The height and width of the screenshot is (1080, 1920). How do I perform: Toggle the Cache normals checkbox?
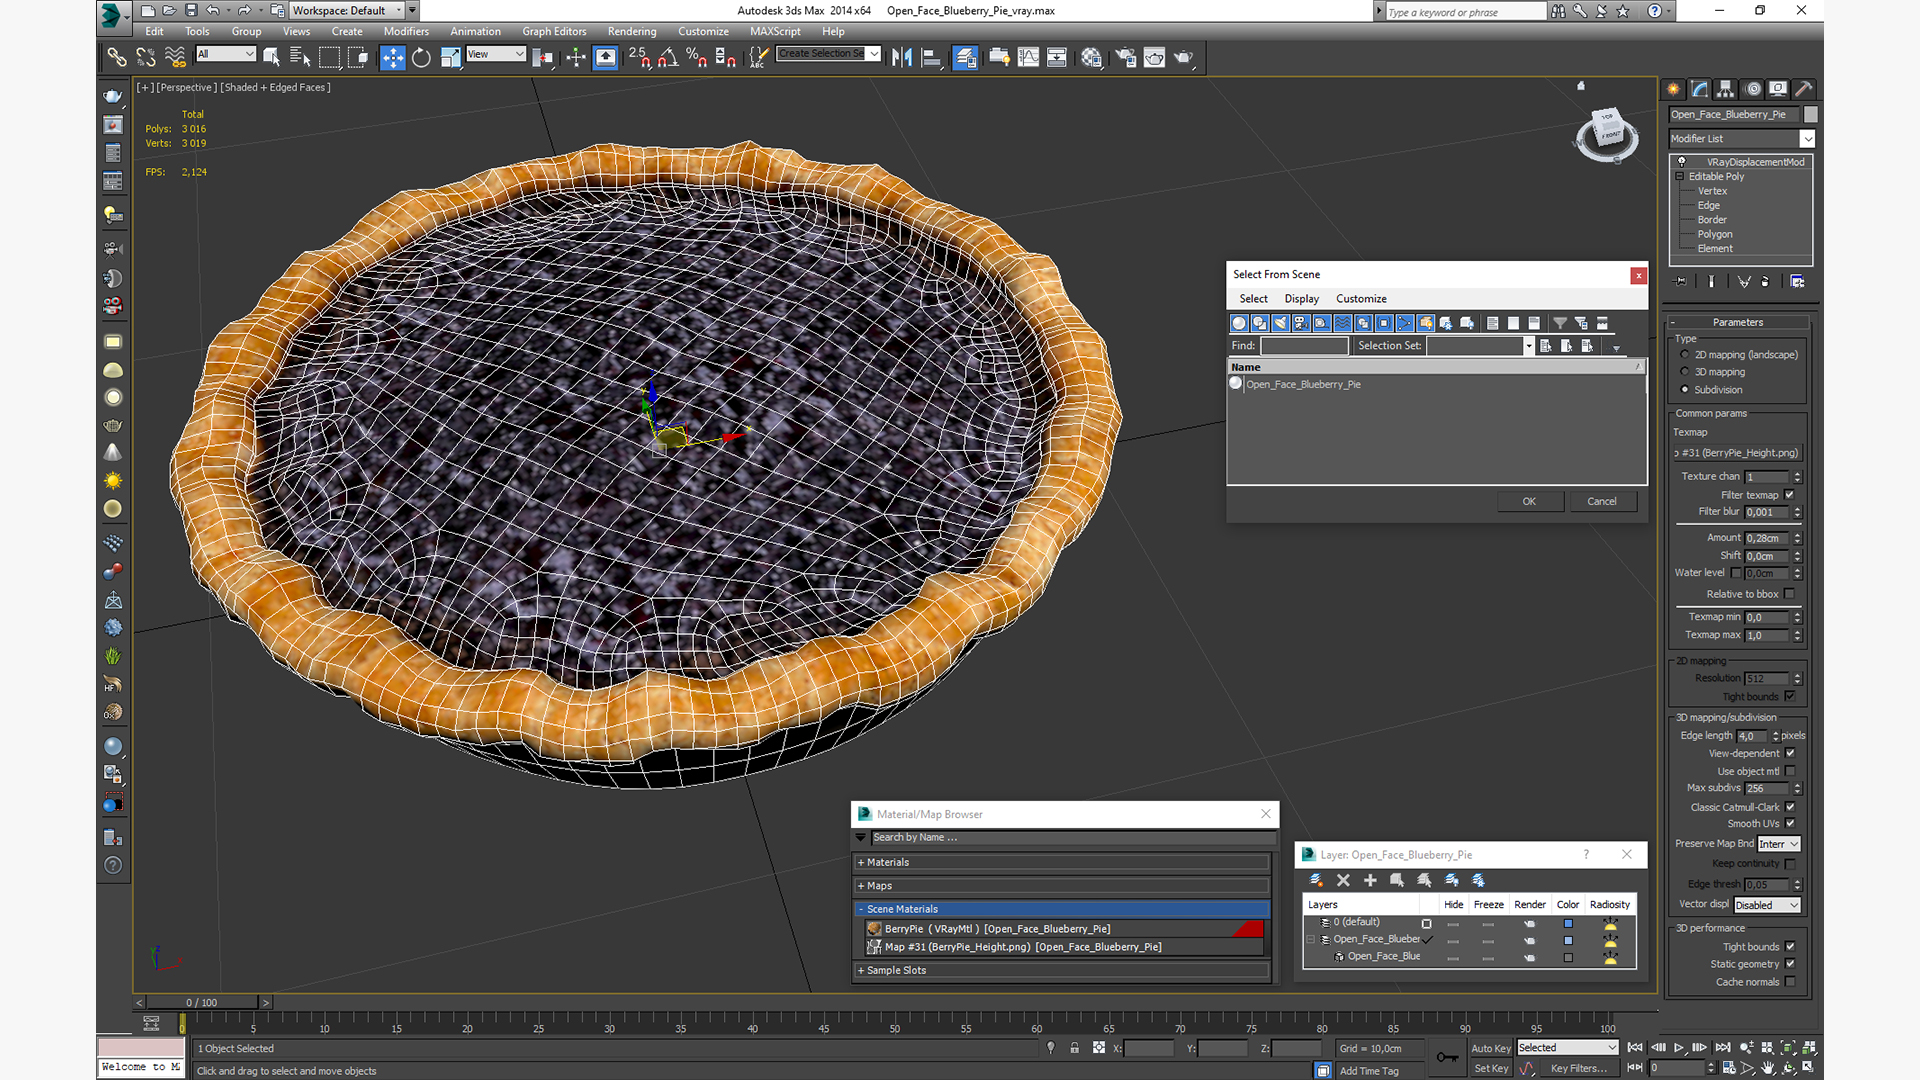click(x=1790, y=982)
